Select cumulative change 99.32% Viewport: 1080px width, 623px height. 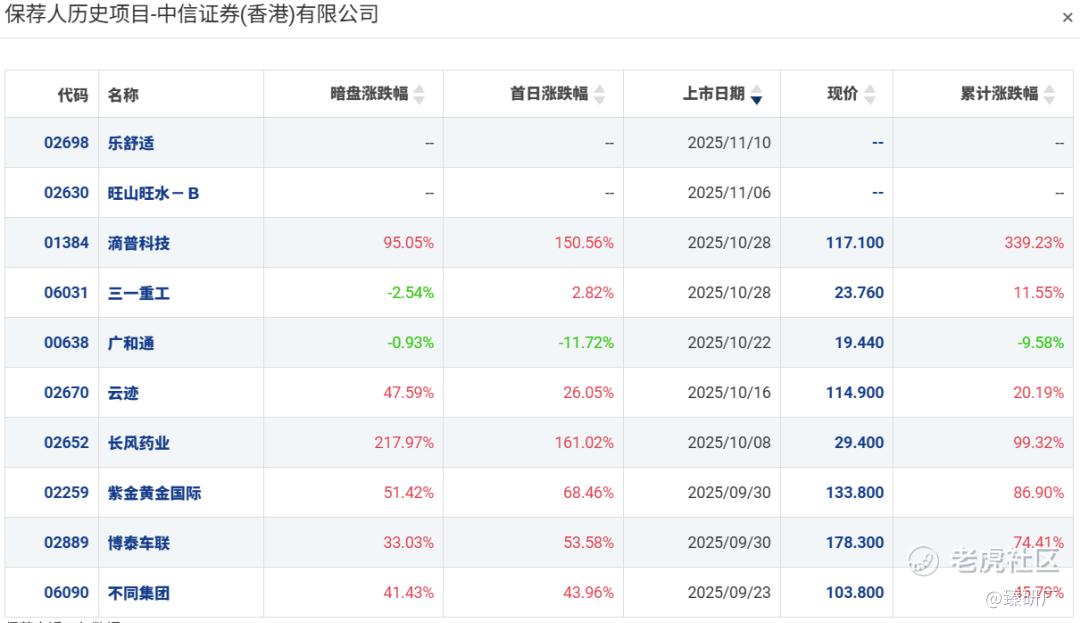coord(1039,442)
